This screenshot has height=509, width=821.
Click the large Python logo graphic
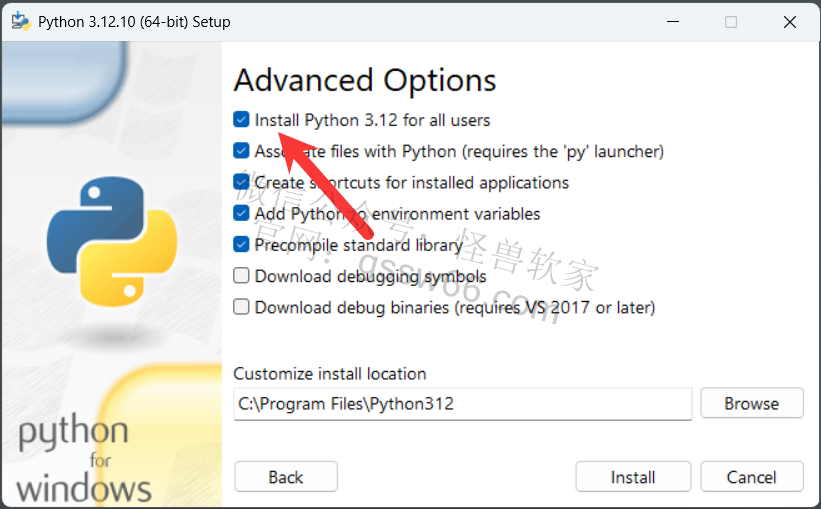pos(112,241)
